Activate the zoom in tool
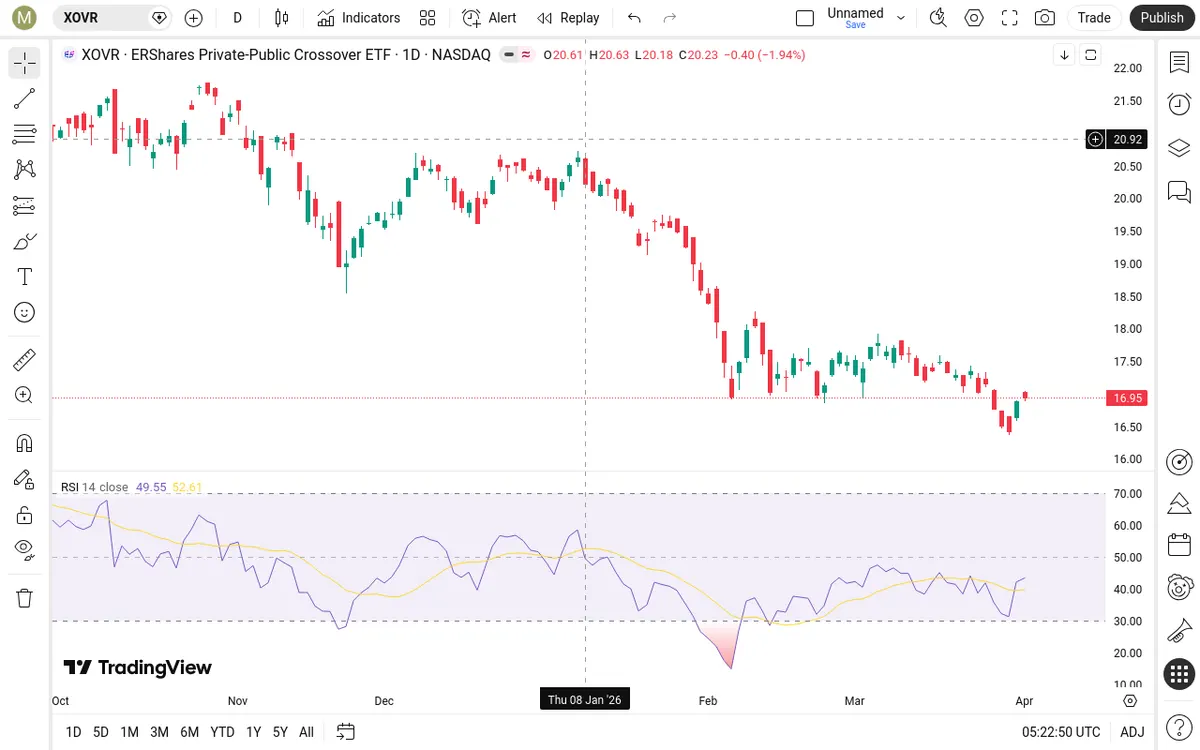Image resolution: width=1200 pixels, height=750 pixels. [x=25, y=395]
